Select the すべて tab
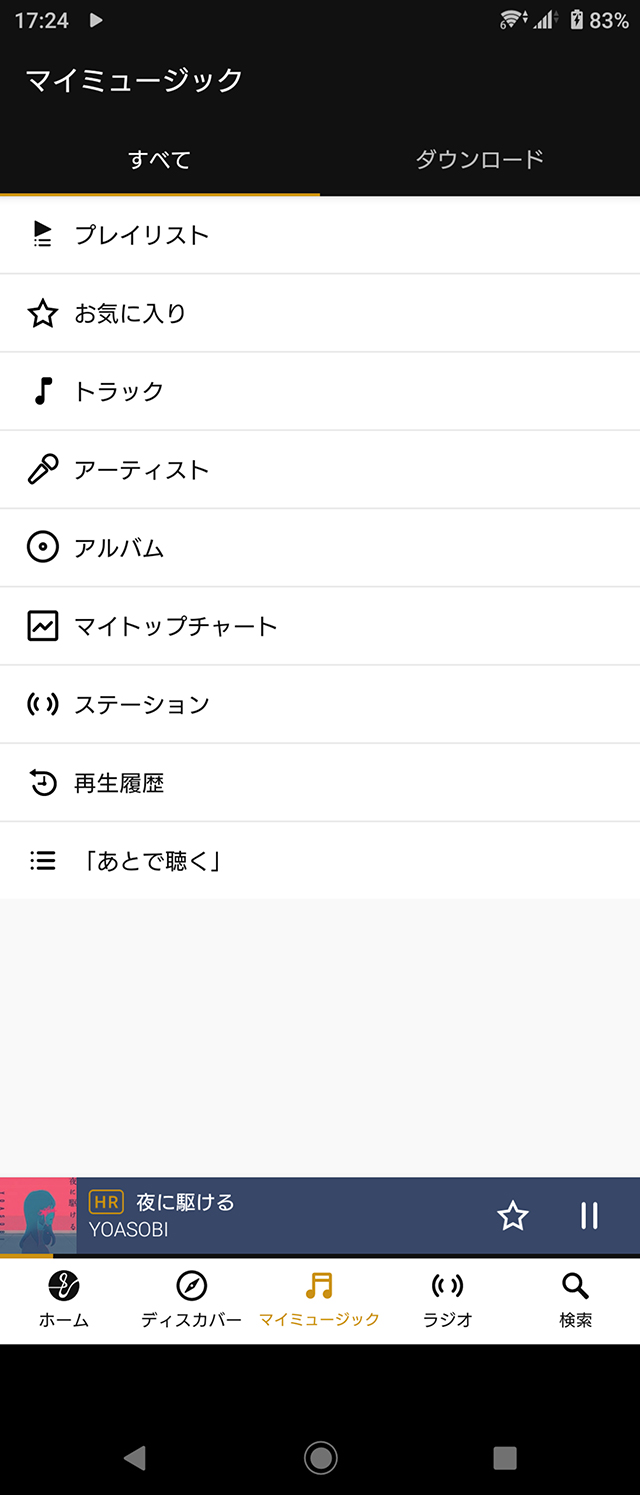This screenshot has width=640, height=1495. click(x=160, y=158)
